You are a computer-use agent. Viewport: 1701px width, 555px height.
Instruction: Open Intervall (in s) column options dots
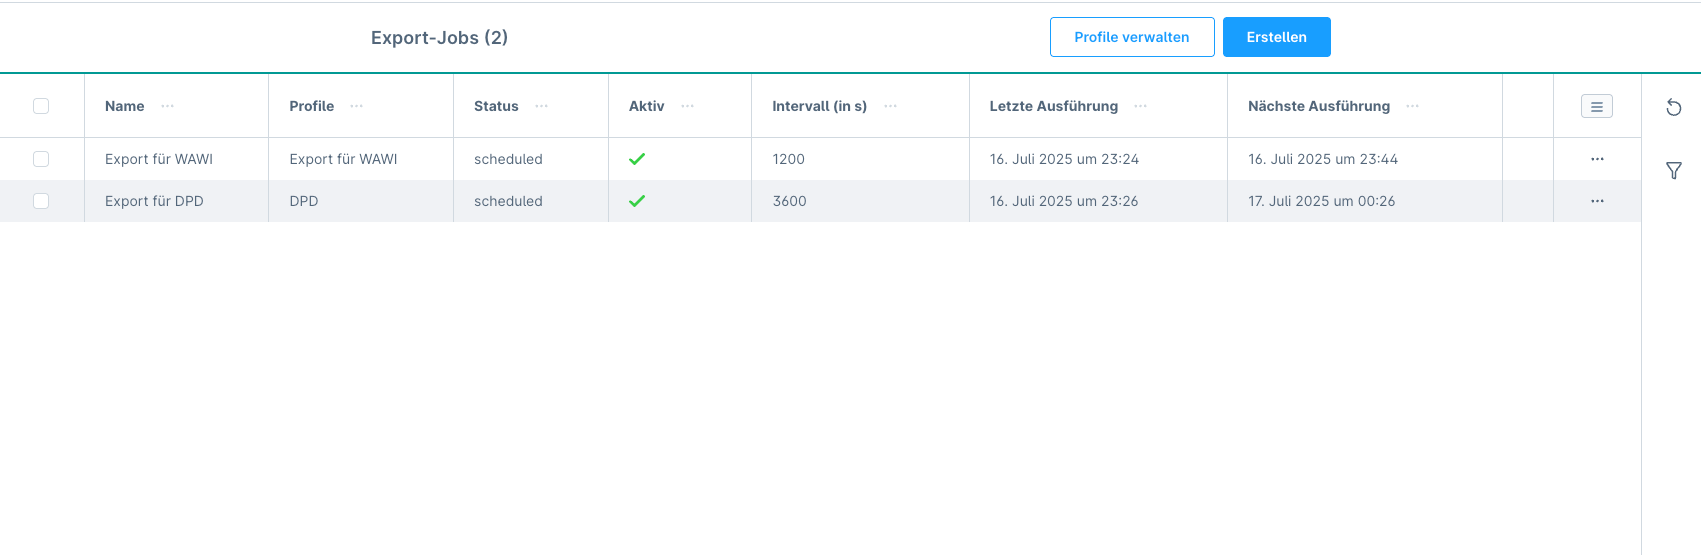click(x=891, y=106)
